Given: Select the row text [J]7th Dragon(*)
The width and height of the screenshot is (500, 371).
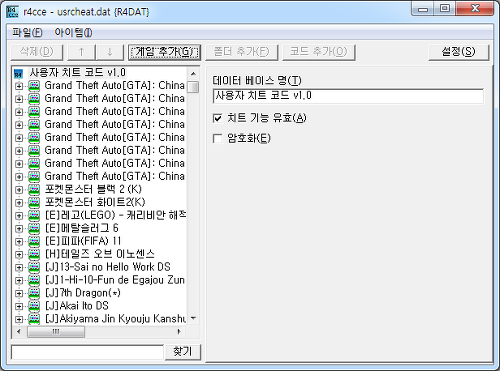Looking at the screenshot, I should click(x=83, y=293).
